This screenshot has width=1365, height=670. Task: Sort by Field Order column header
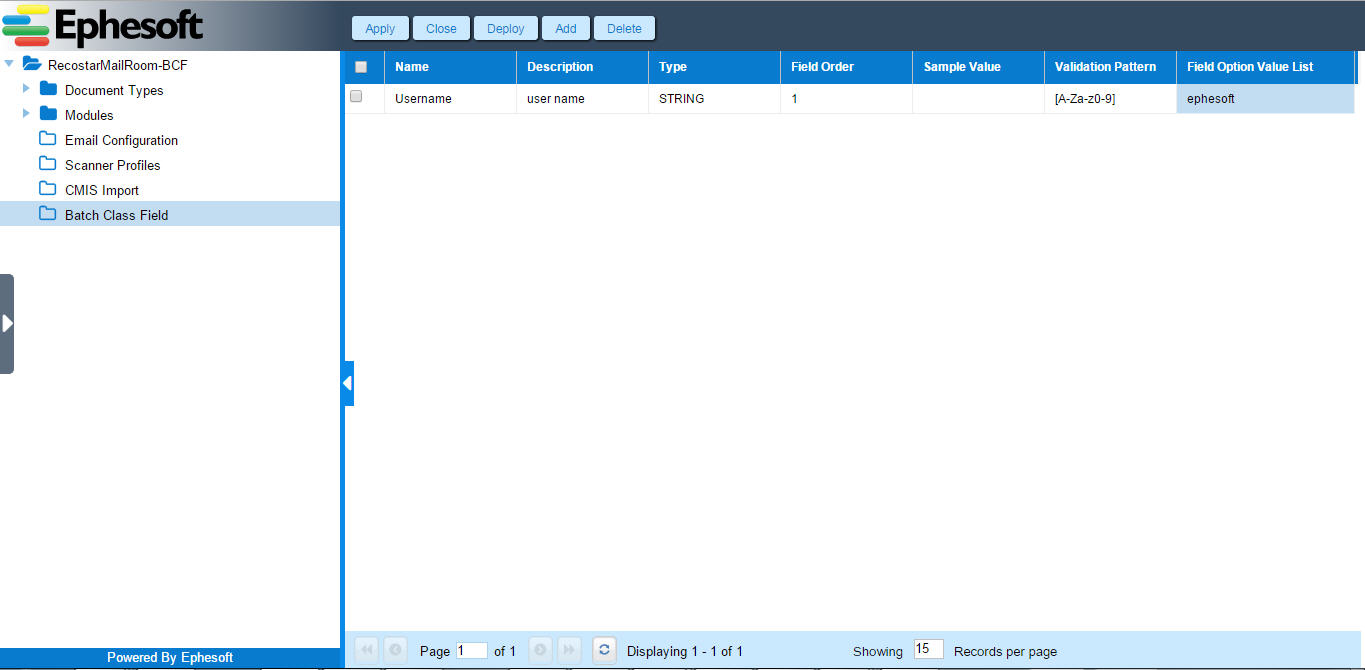click(x=846, y=67)
